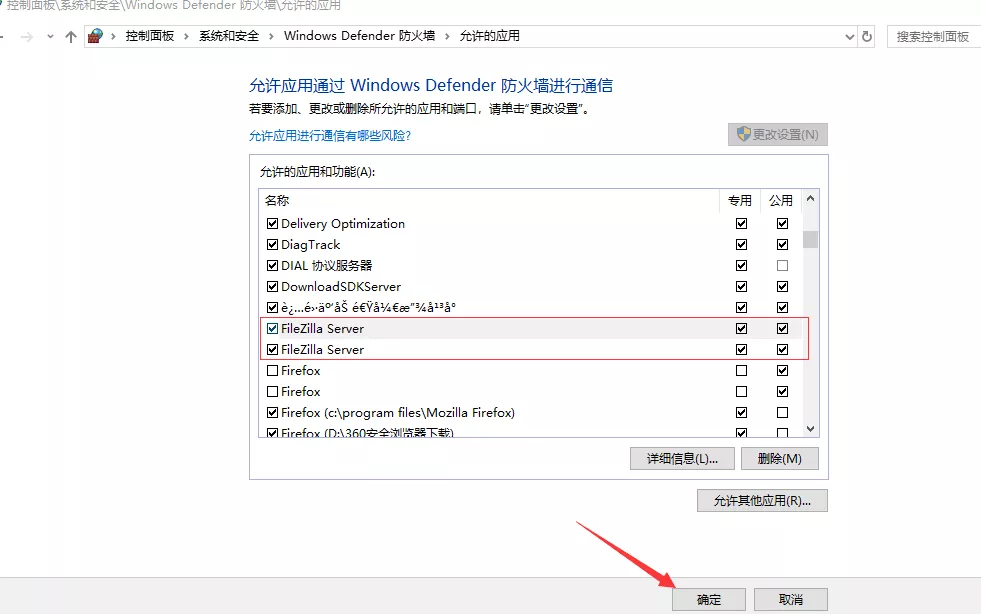Toggle 公用 checkbox for DownloadSDKServer
Viewport: 981px width, 614px height.
(782, 287)
